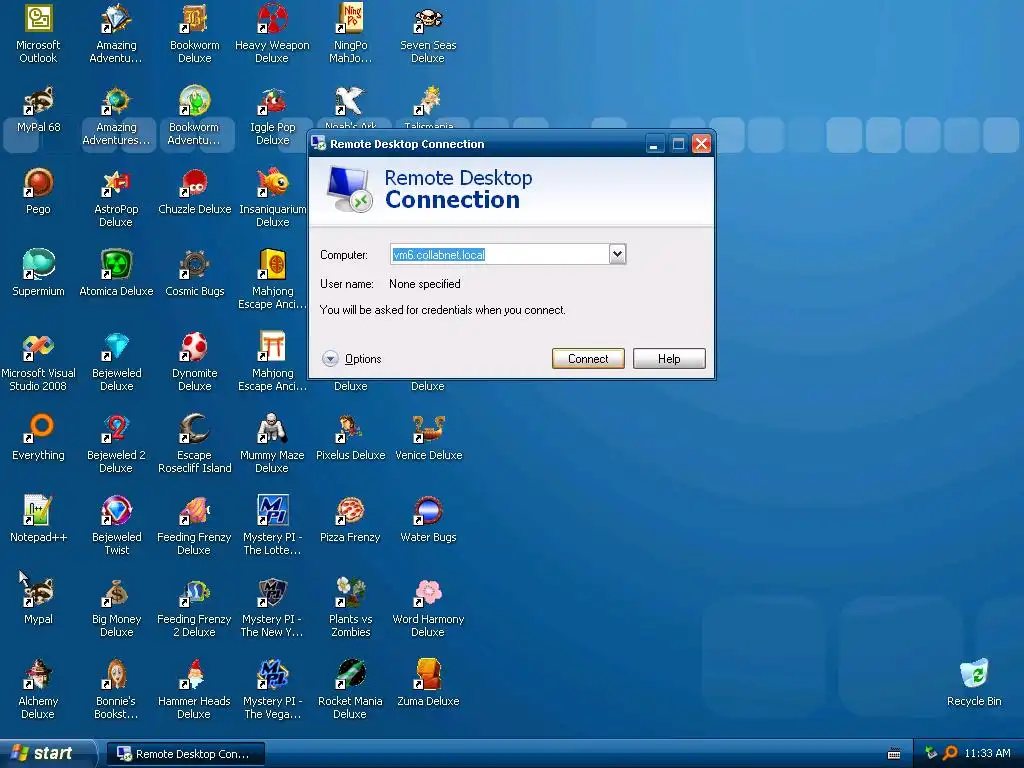
Task: Select the Insaniquarium Deluxe fish icon
Action: click(272, 183)
